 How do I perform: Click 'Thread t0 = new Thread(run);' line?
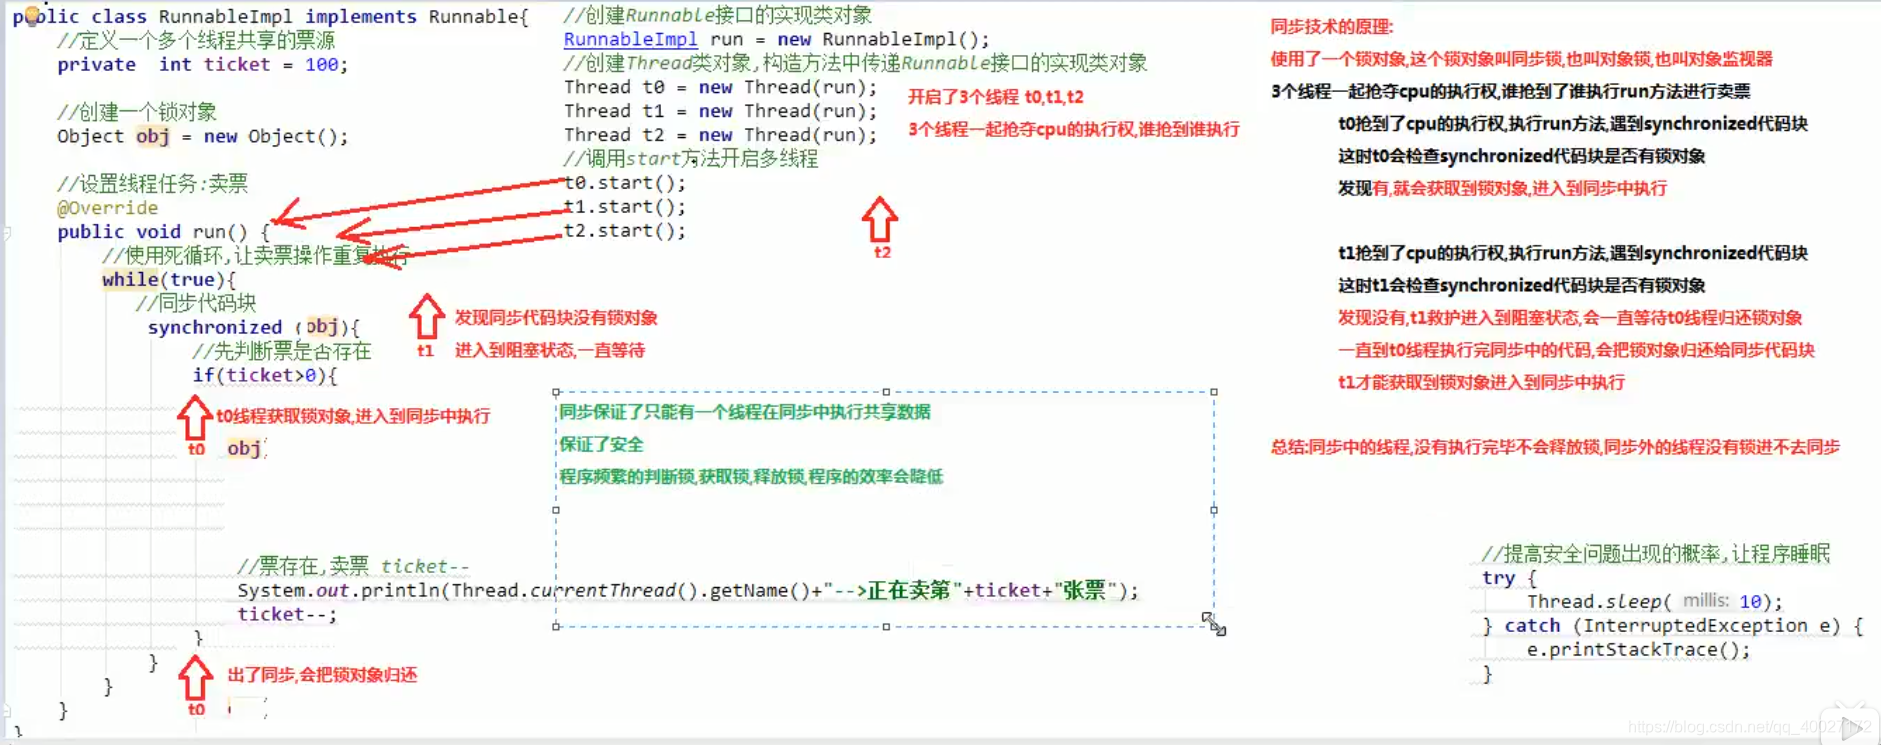[x=720, y=87]
